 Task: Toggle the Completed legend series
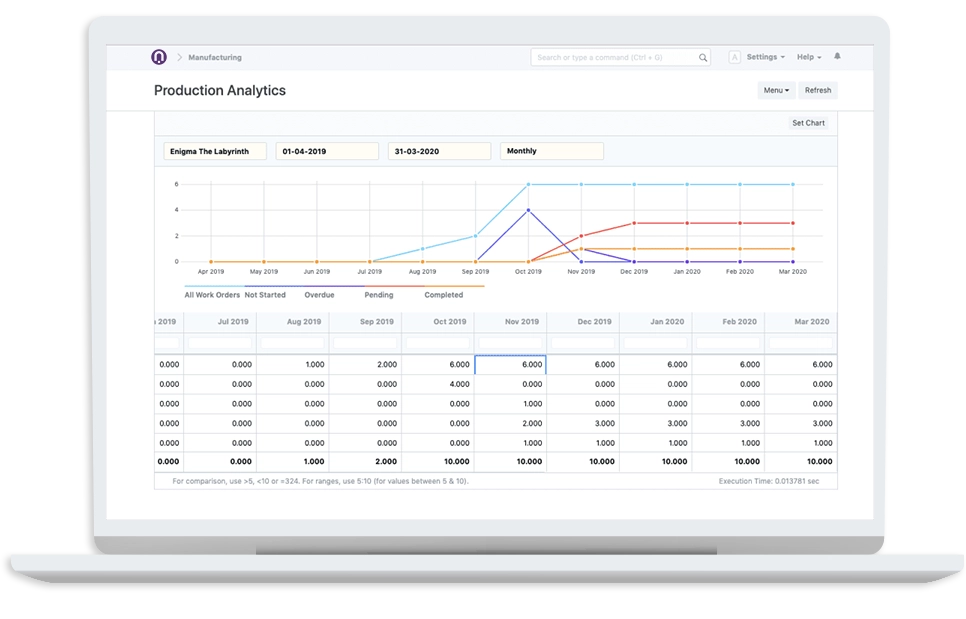tap(443, 295)
